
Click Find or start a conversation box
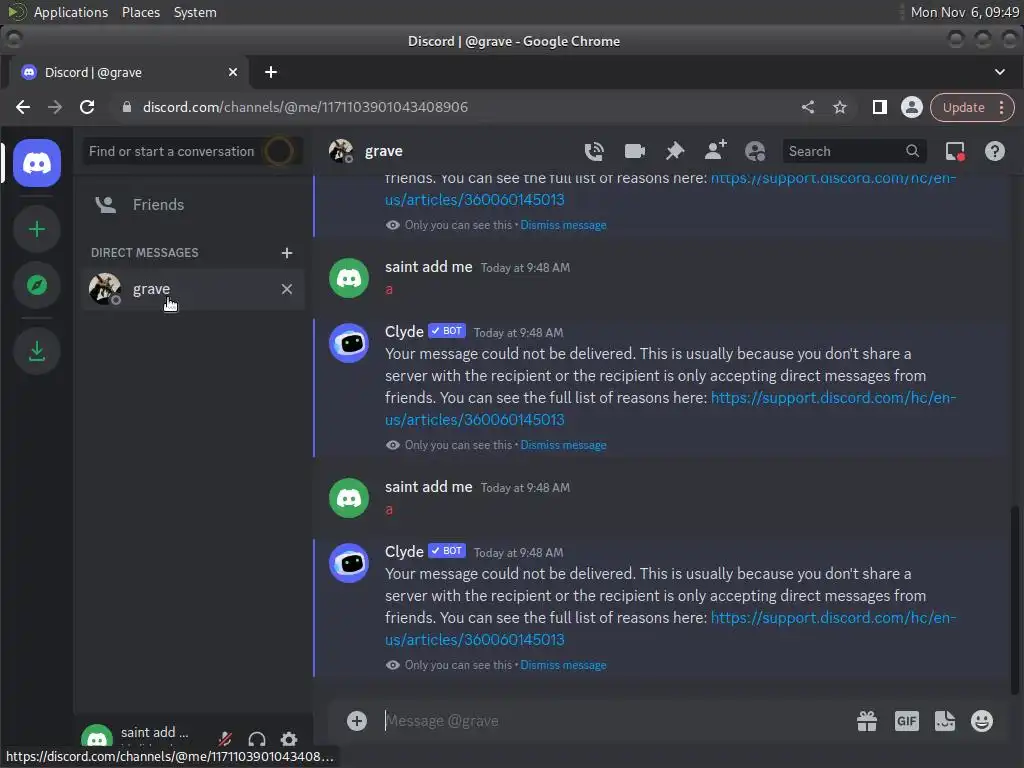[x=193, y=152]
